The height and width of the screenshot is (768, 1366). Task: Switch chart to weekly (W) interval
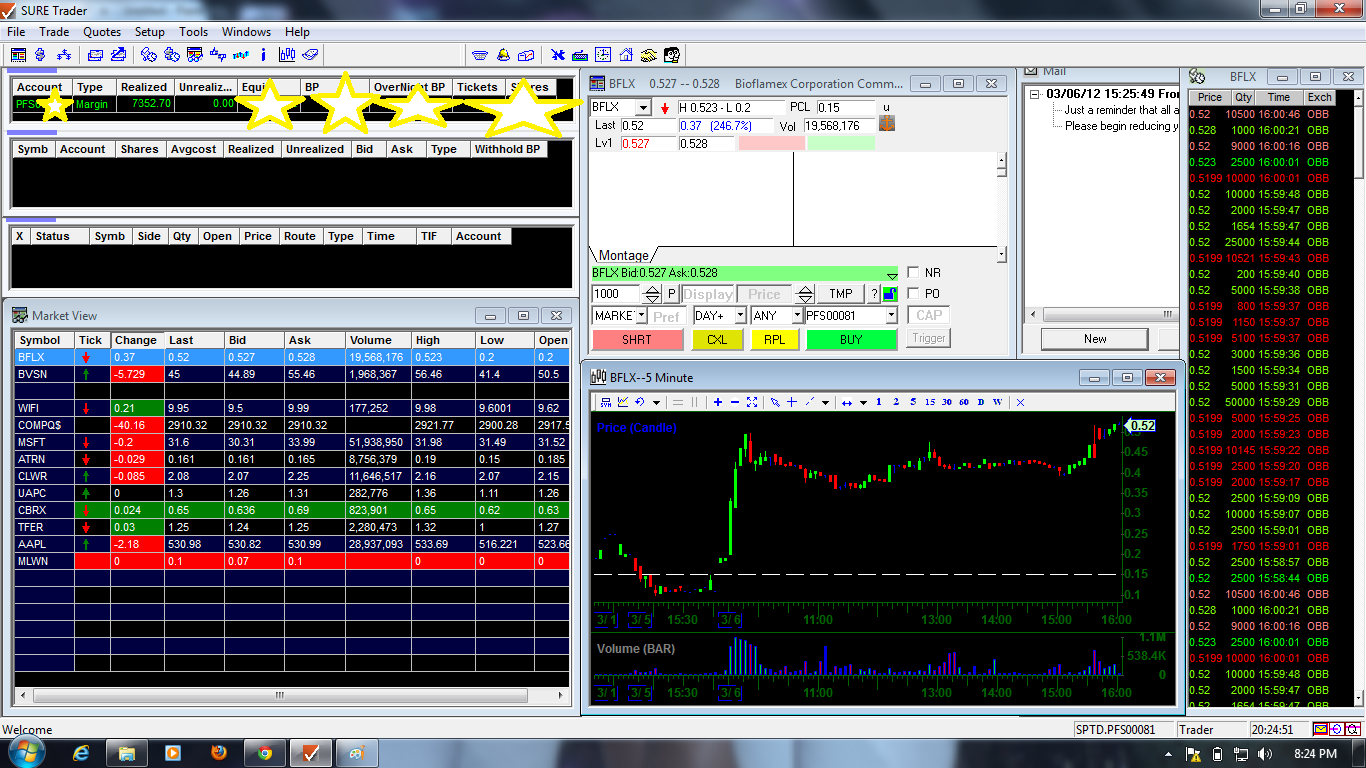tap(997, 402)
